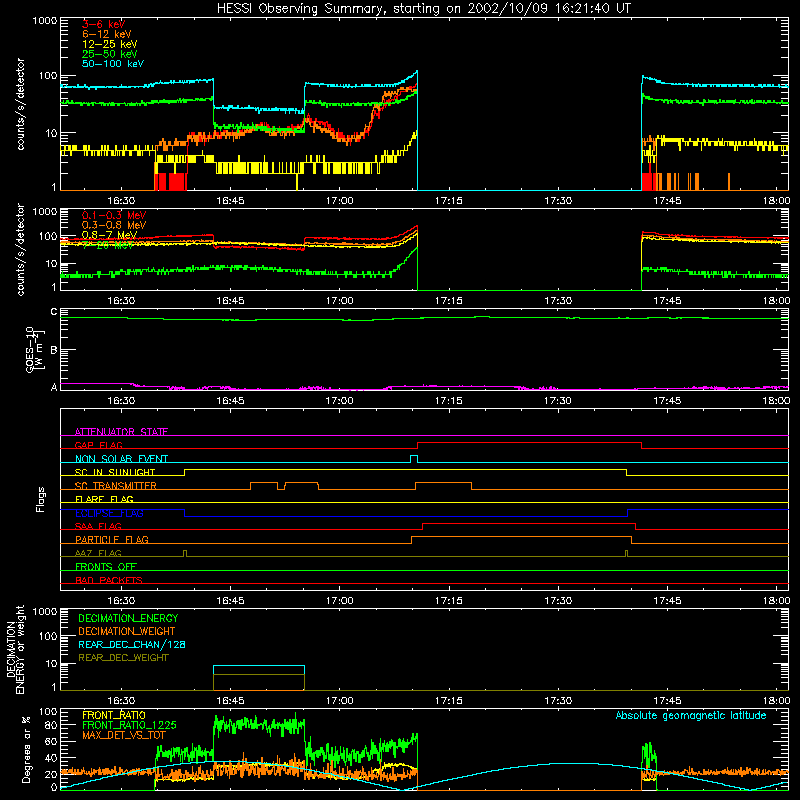Click the Absolute geomagnetic latitude label
The height and width of the screenshot is (800, 800).
coord(691,715)
